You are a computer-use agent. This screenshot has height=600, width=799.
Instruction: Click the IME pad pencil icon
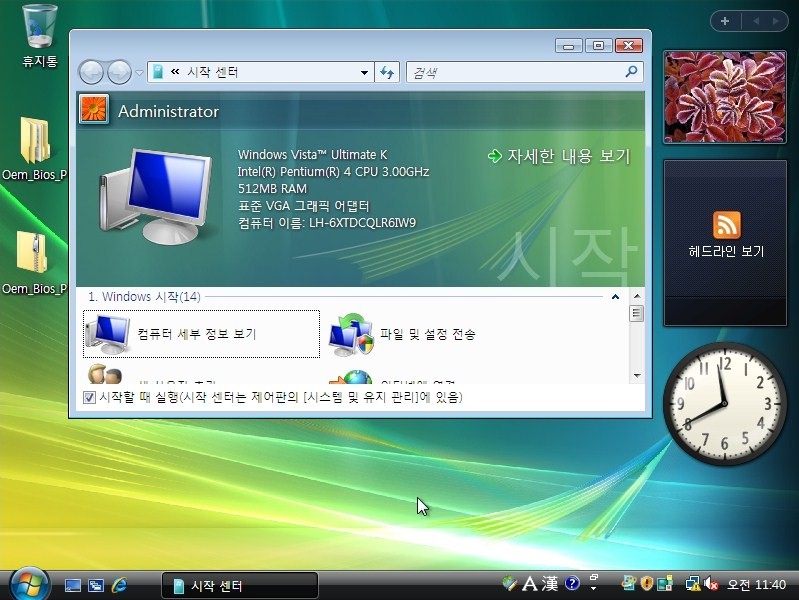coord(509,583)
